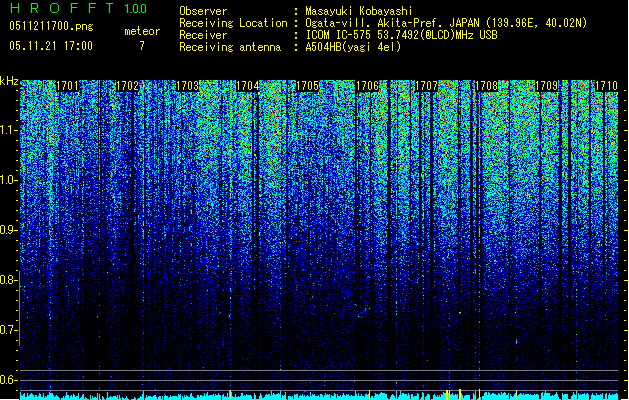The width and height of the screenshot is (629, 400).
Task: Click the date stamp 05.11.21 17:00
Action: click(x=51, y=46)
